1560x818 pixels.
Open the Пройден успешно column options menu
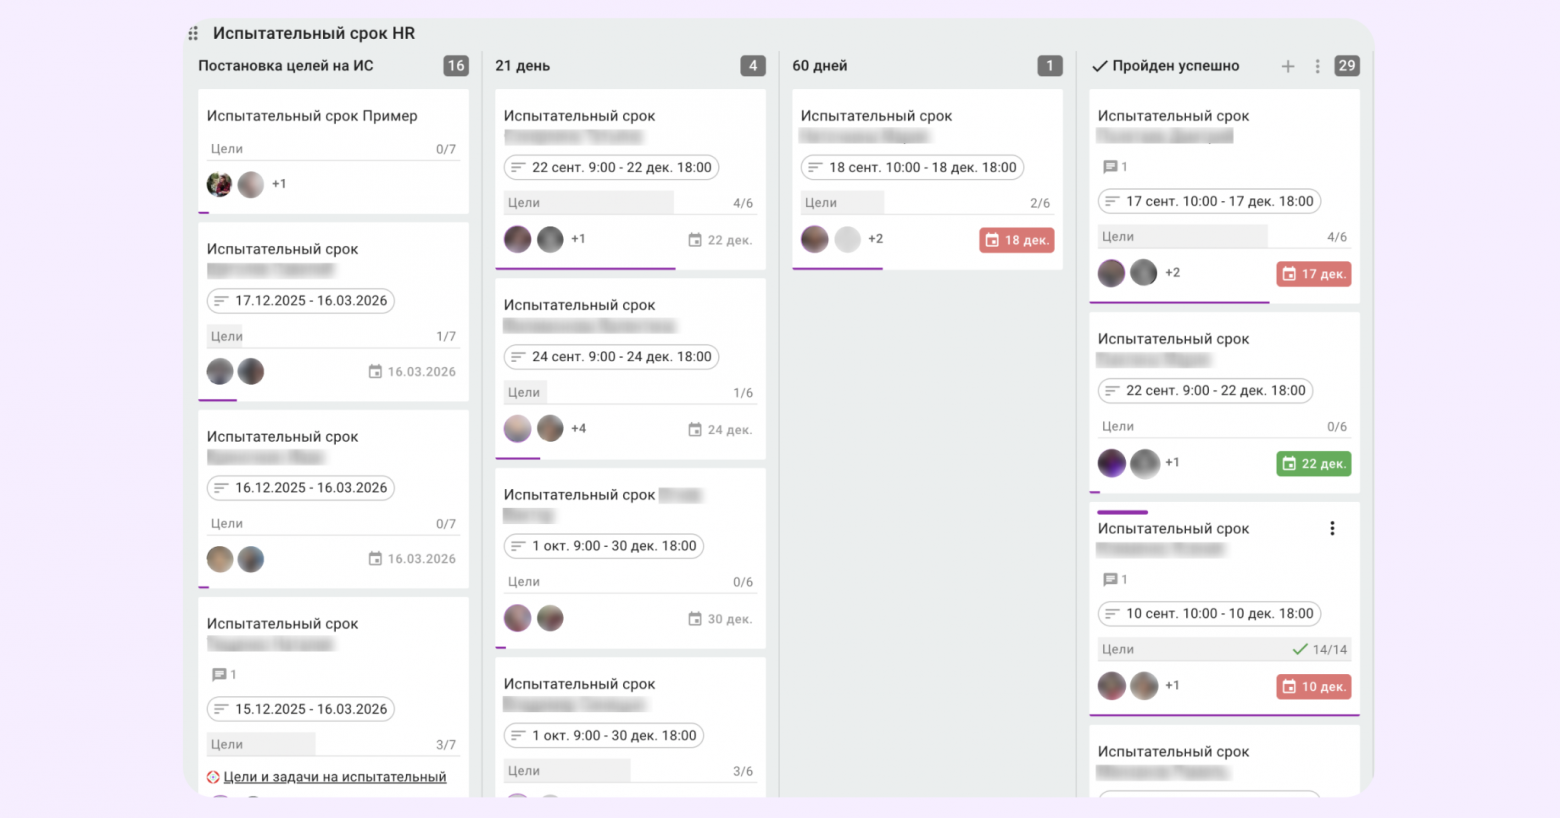click(x=1317, y=66)
